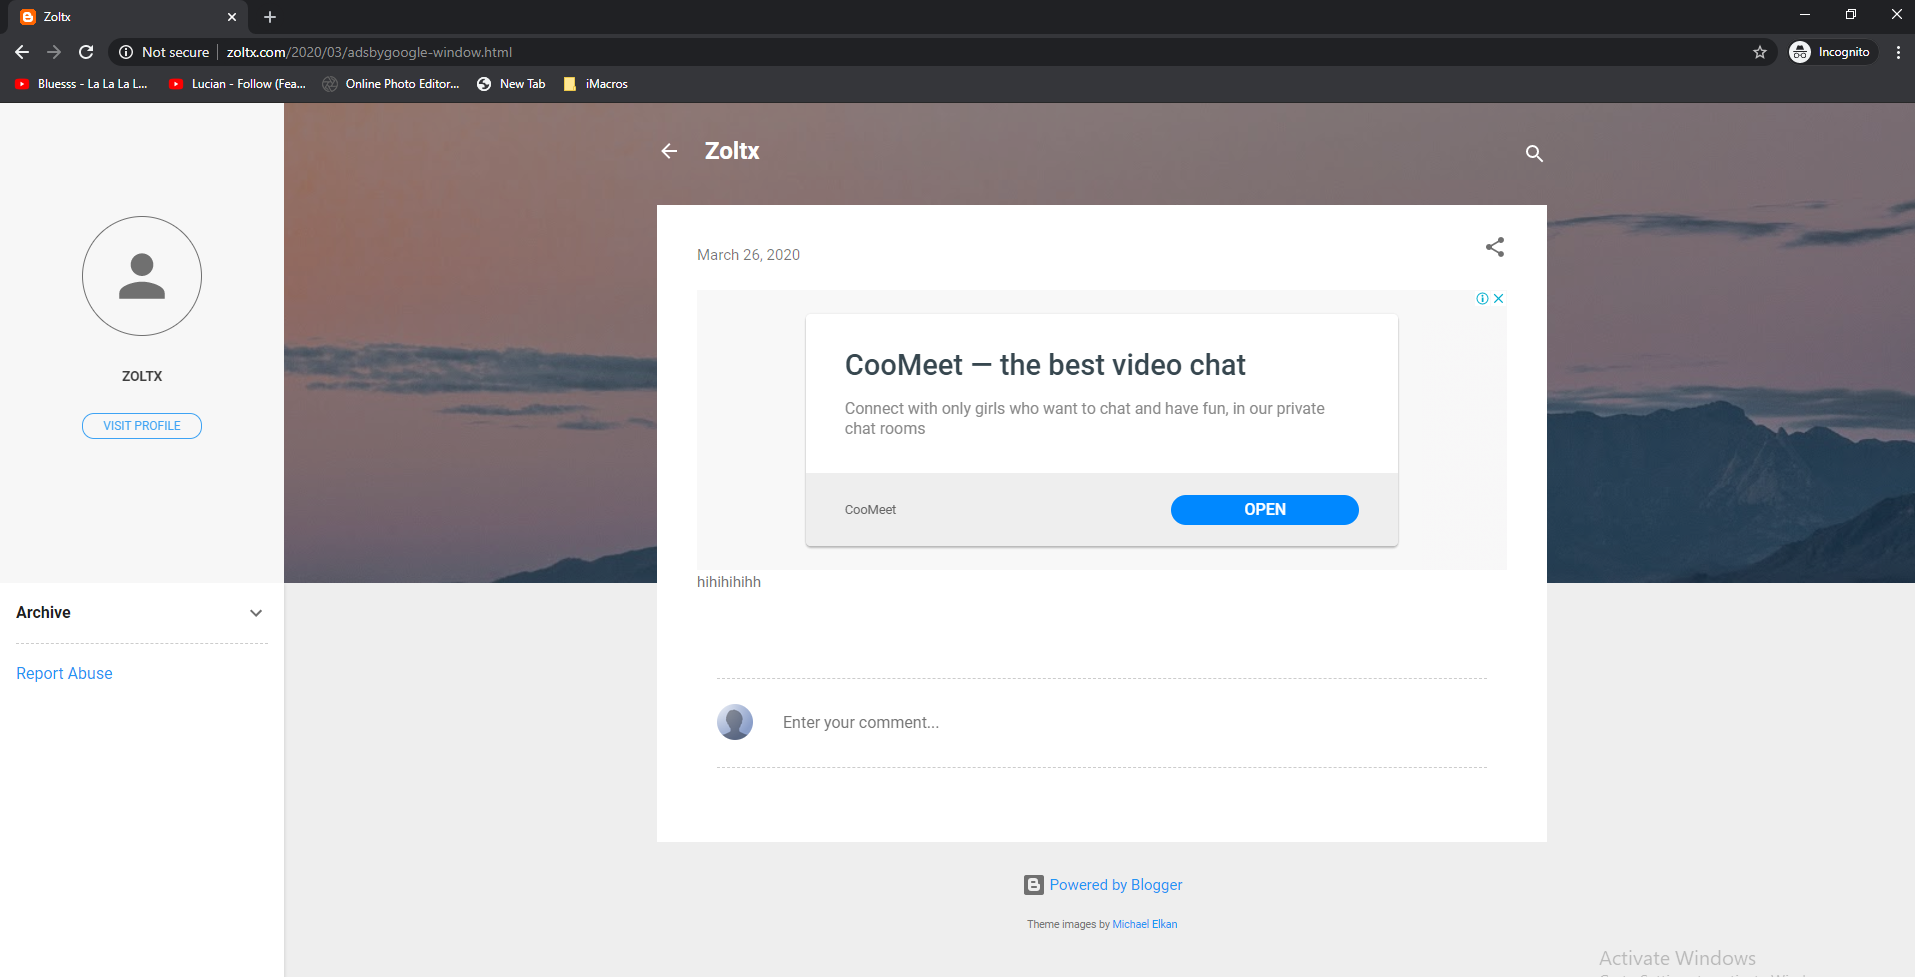1915x977 pixels.
Task: View site information for Not secure
Action: pos(164,52)
